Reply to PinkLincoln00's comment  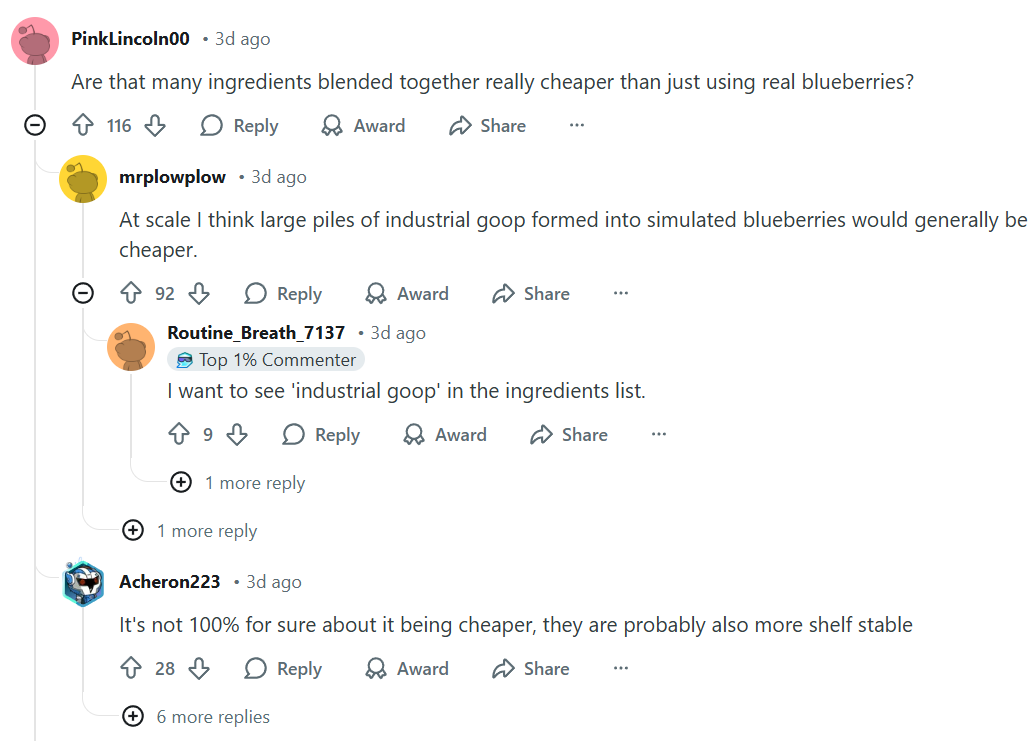click(x=239, y=126)
